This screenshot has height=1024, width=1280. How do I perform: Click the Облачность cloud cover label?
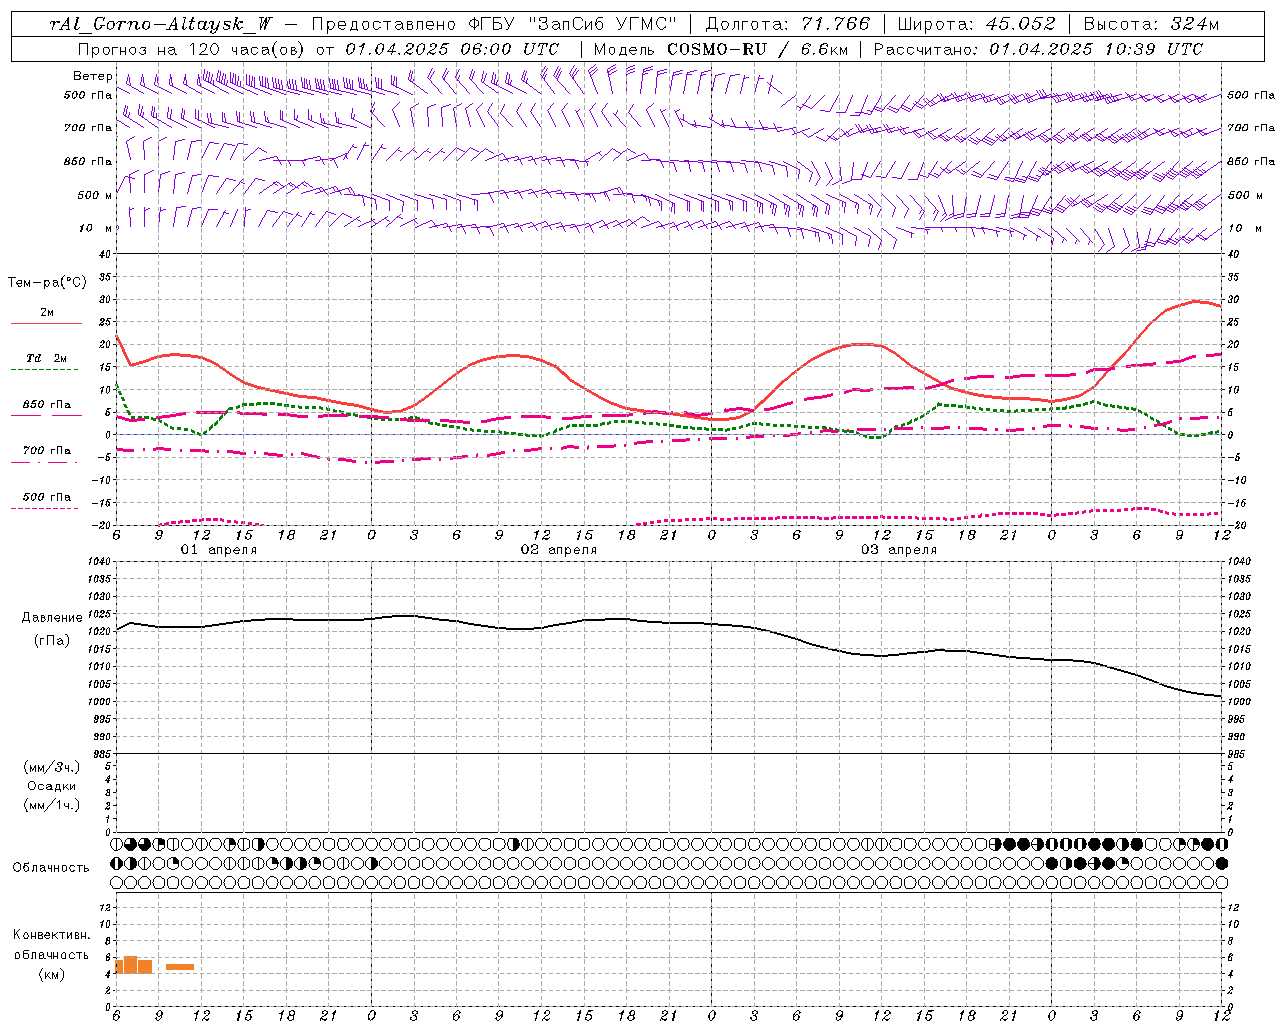50,868
